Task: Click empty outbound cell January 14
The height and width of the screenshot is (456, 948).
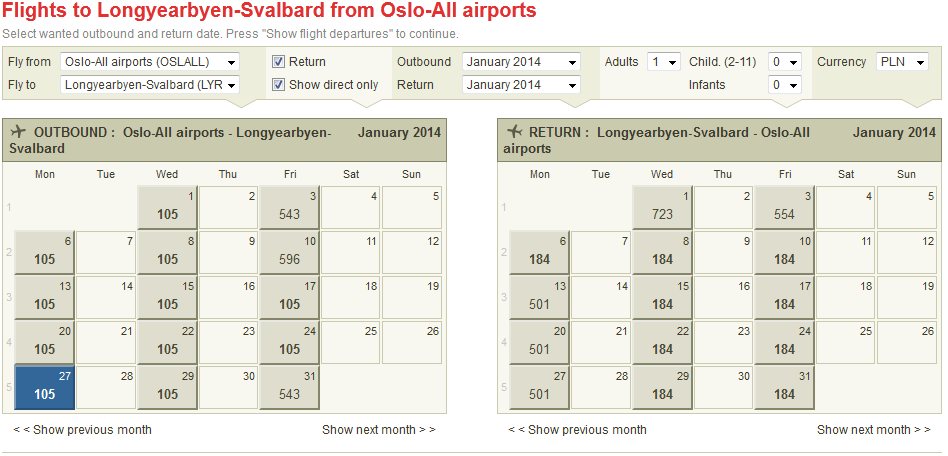Action: (106, 298)
